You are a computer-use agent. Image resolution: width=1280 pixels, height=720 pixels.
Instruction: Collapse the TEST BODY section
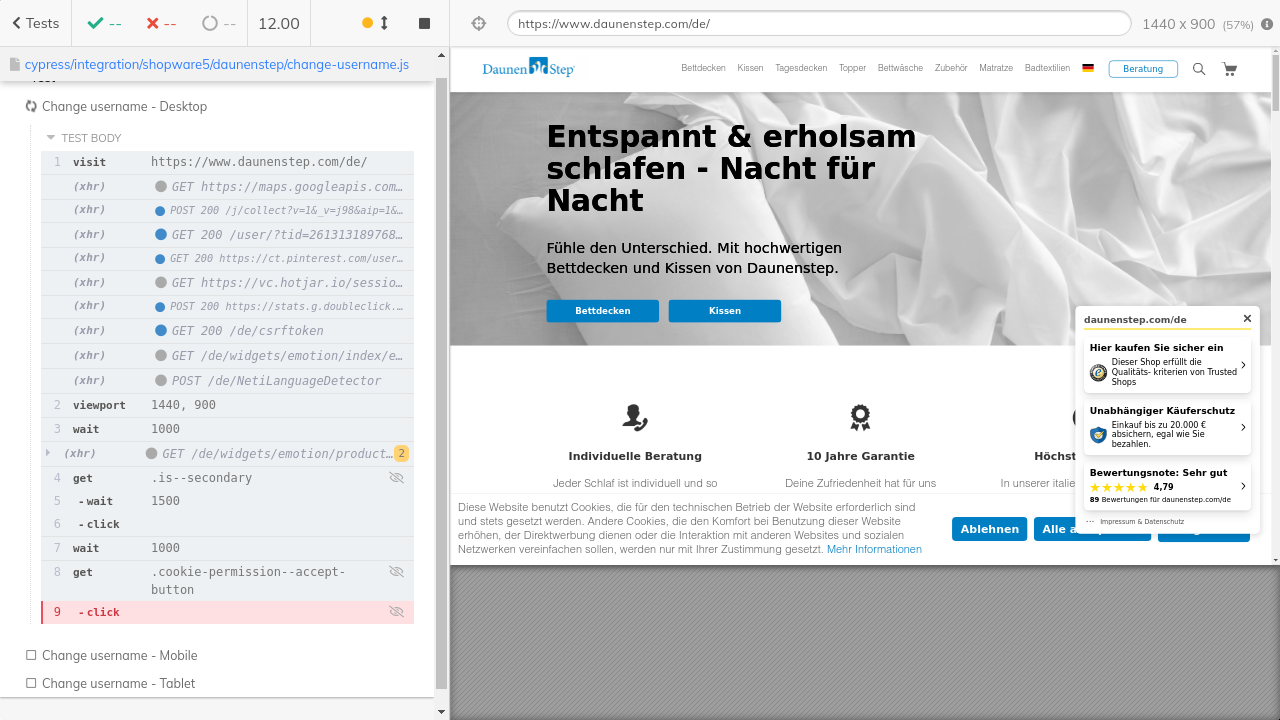51,138
